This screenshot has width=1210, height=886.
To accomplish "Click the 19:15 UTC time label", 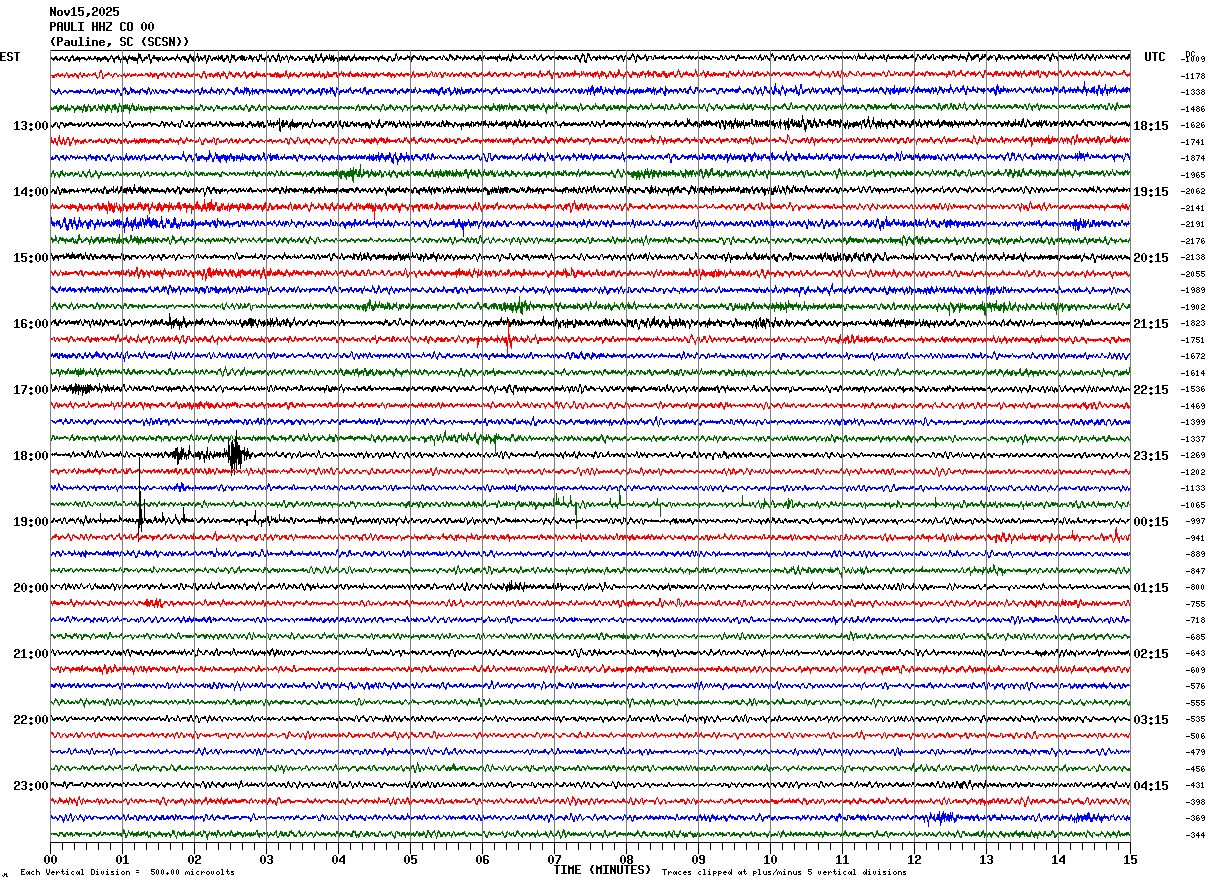I will tap(1151, 191).
